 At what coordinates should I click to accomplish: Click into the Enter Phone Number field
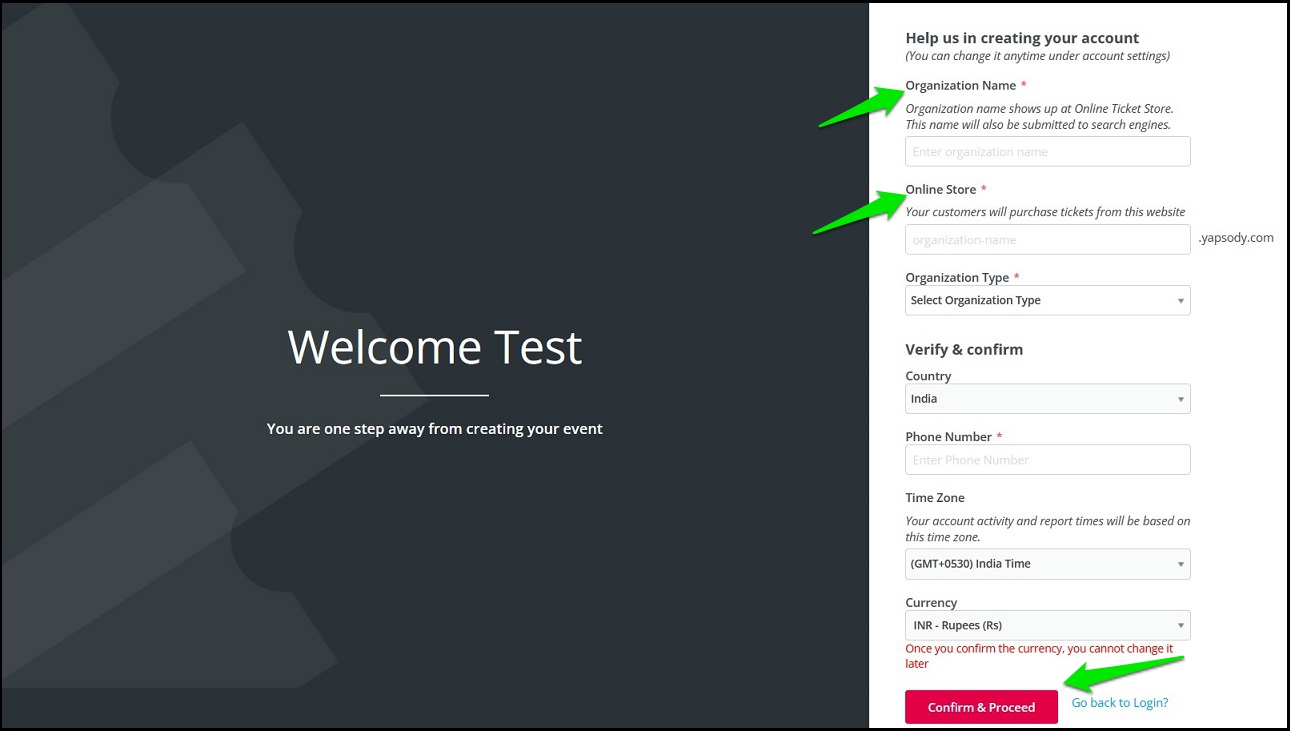pos(1047,460)
